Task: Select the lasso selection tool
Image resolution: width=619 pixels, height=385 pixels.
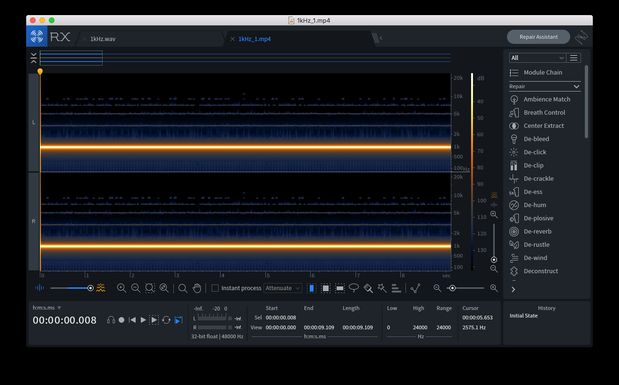Action: pos(354,288)
